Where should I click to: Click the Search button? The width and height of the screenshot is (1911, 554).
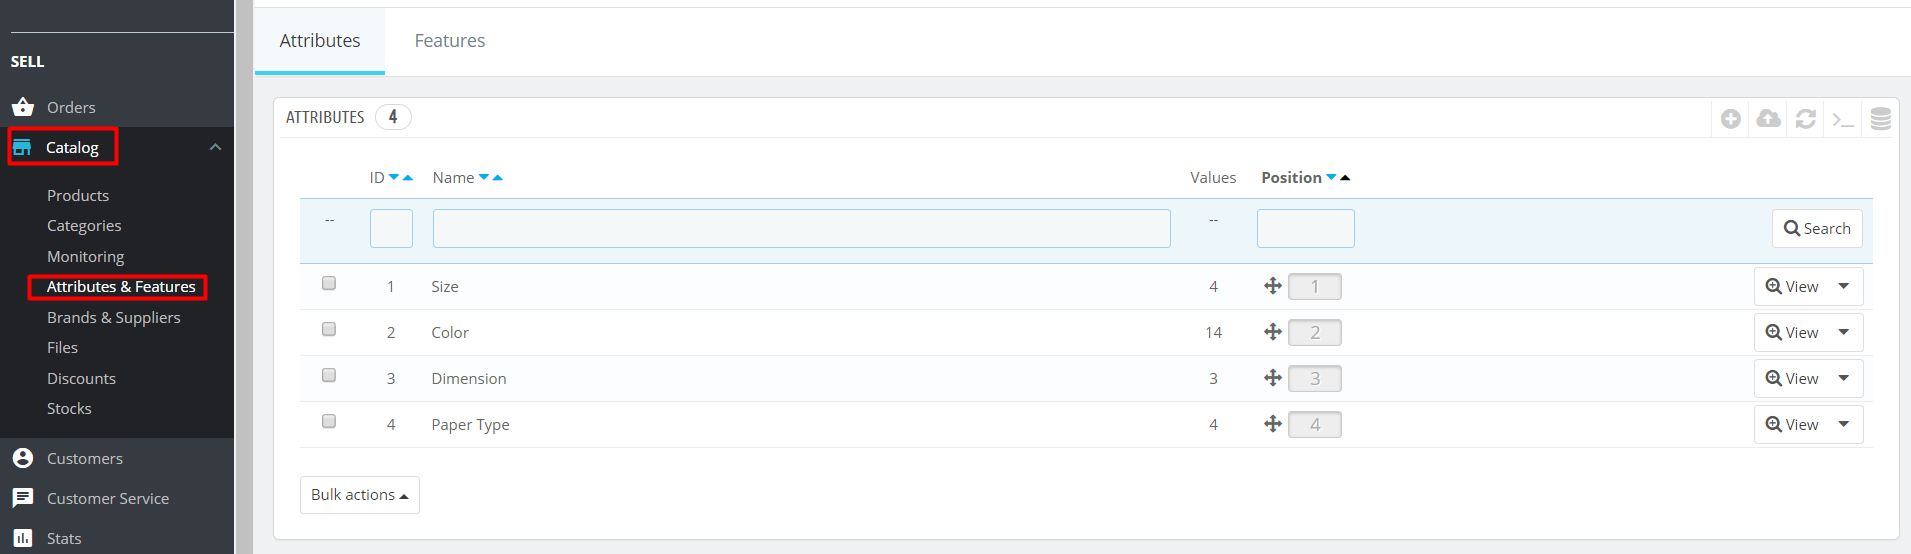point(1817,228)
